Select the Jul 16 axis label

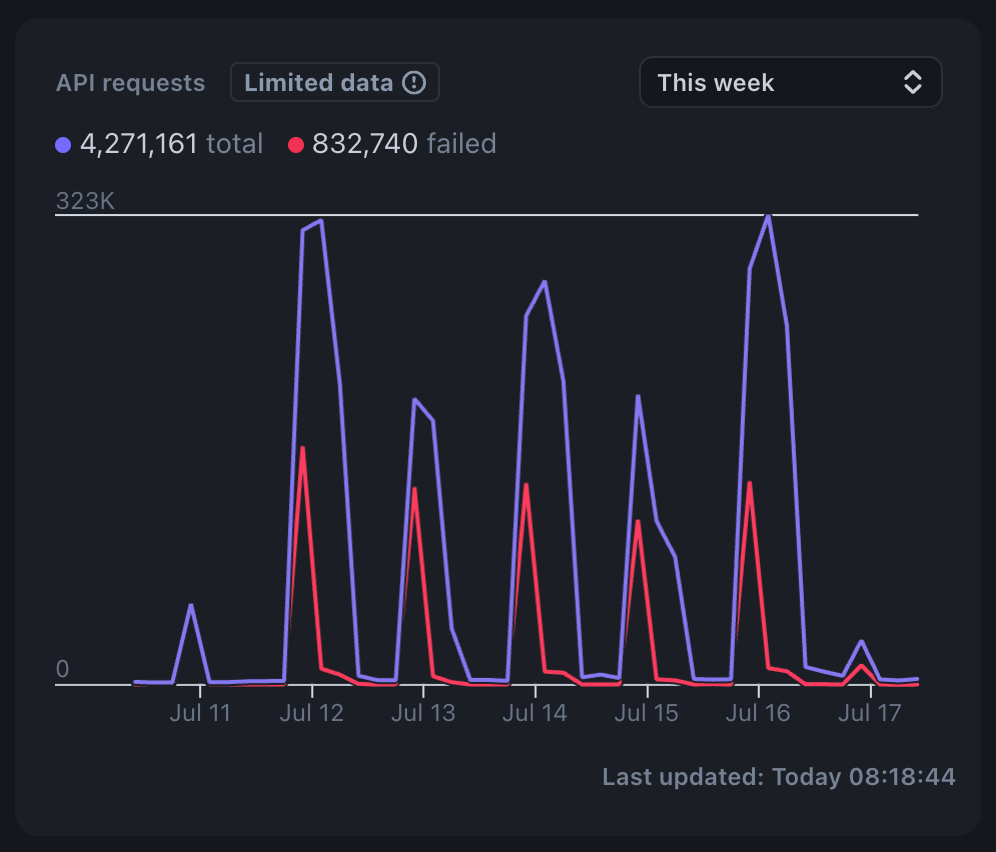(758, 713)
